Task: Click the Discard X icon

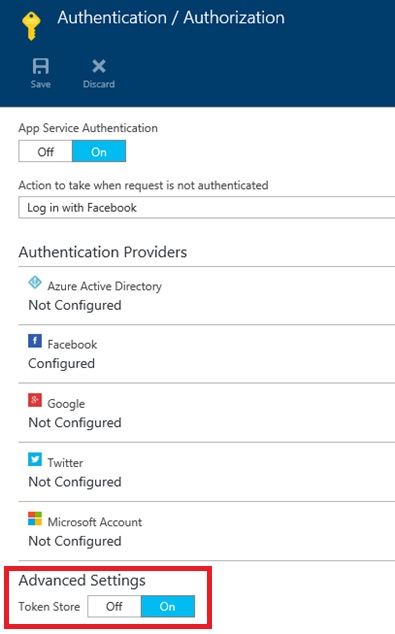Action: point(99,66)
